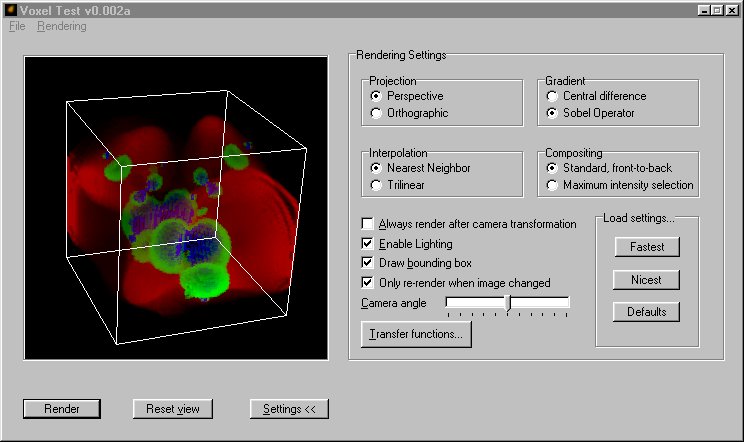Click the Camera angle label
This screenshot has width=744, height=442.
coord(393,303)
